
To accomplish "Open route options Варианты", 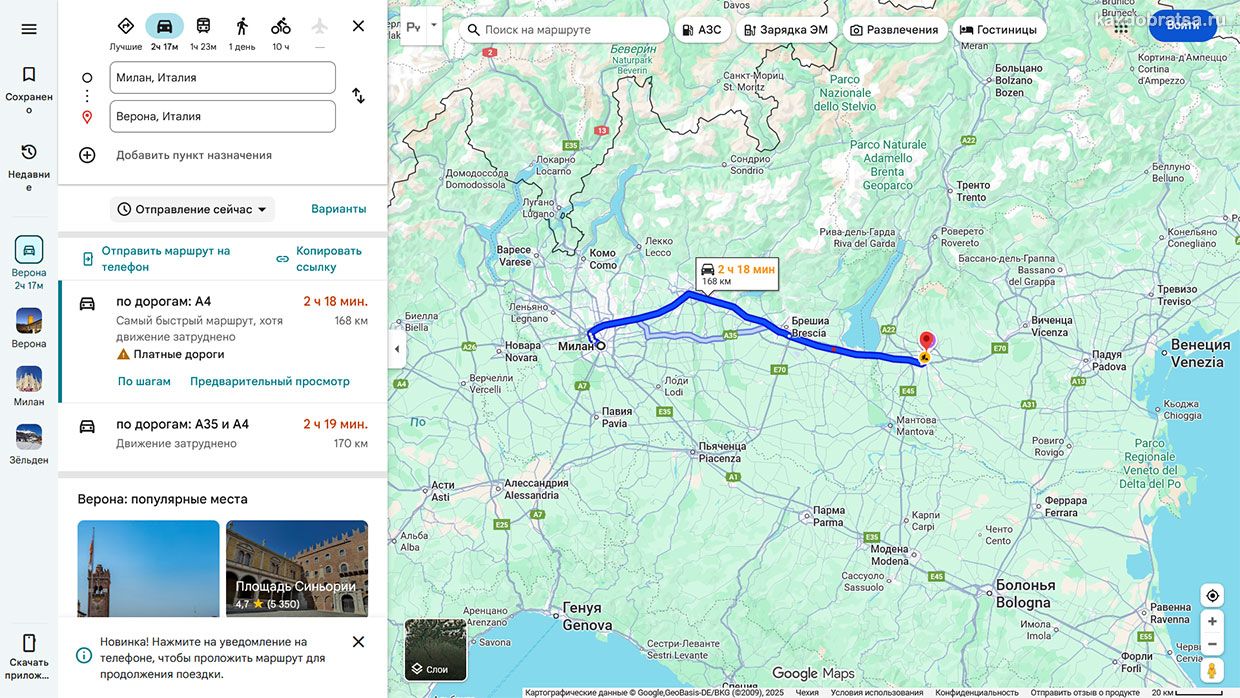I will (338, 209).
